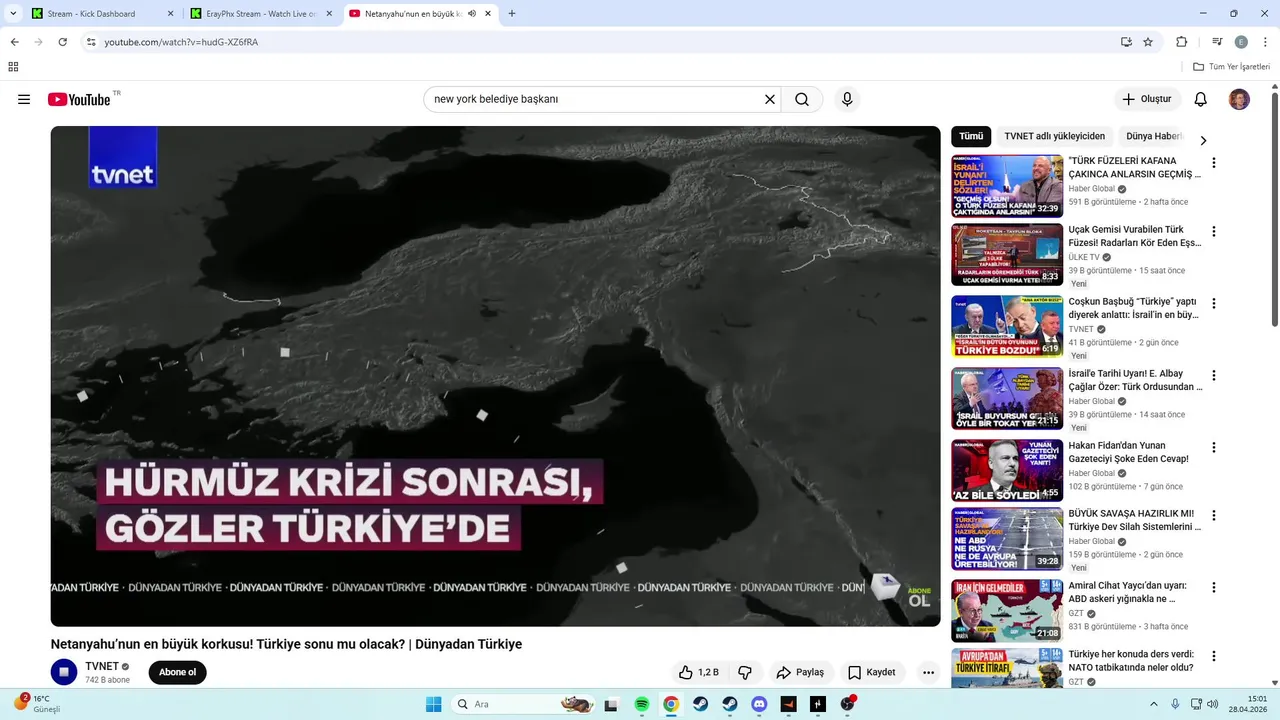Open more actions below the video

pos(928,672)
